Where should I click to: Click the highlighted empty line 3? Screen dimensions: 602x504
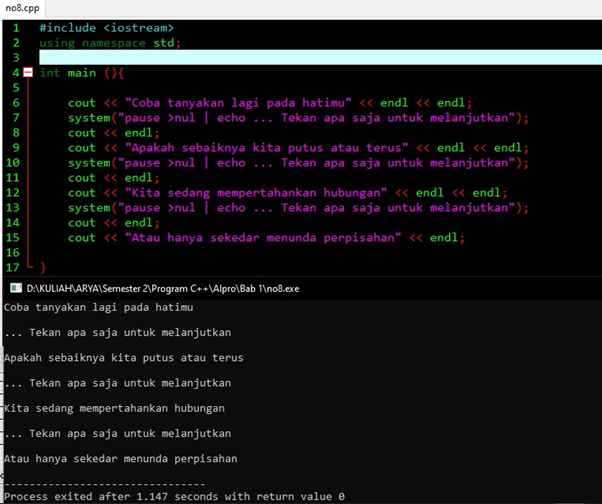(x=321, y=58)
